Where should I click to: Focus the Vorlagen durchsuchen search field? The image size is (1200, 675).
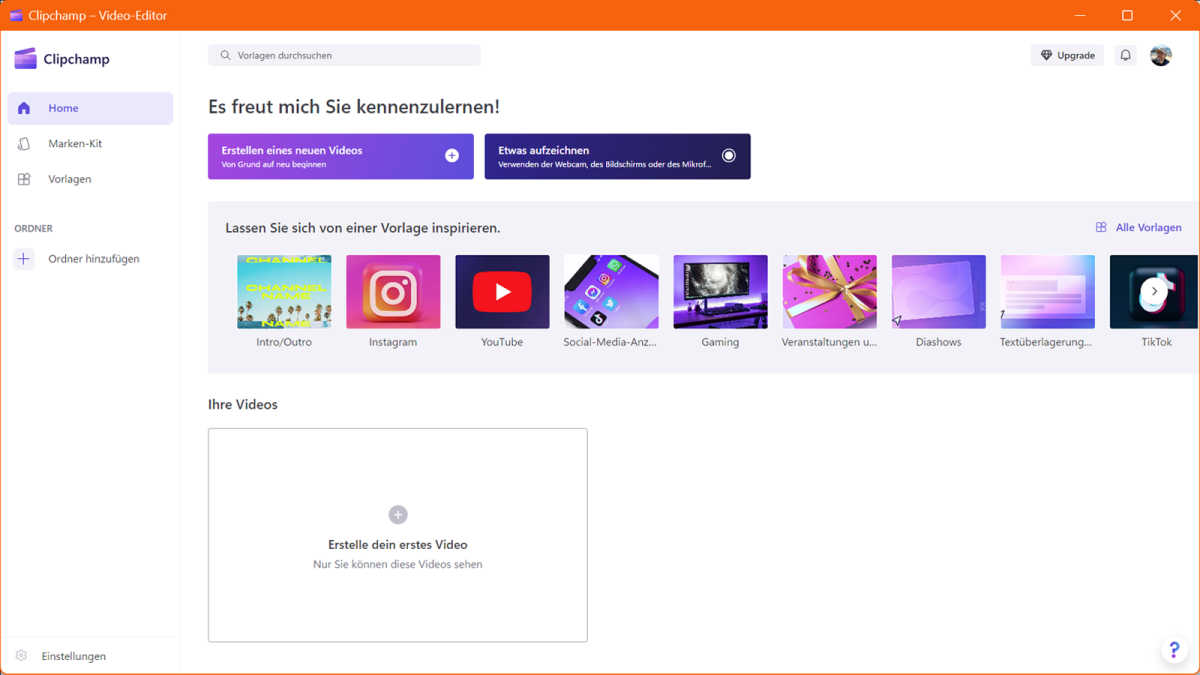[x=344, y=55]
